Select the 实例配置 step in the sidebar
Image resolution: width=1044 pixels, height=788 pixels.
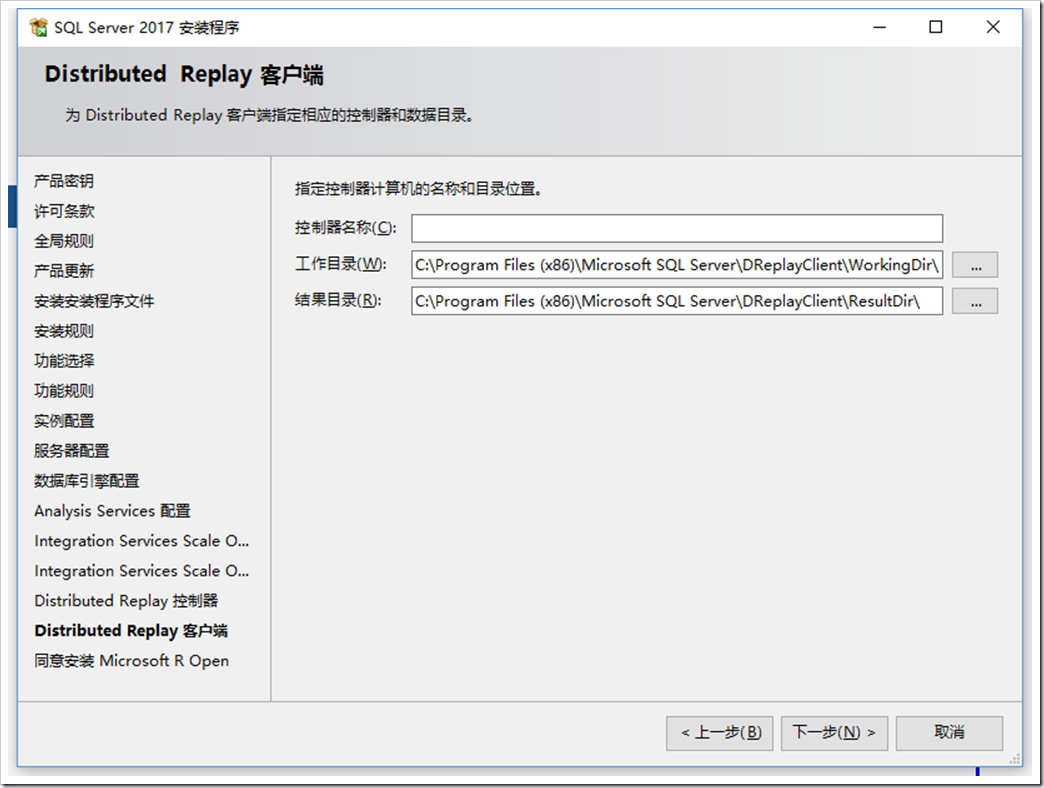tap(64, 421)
